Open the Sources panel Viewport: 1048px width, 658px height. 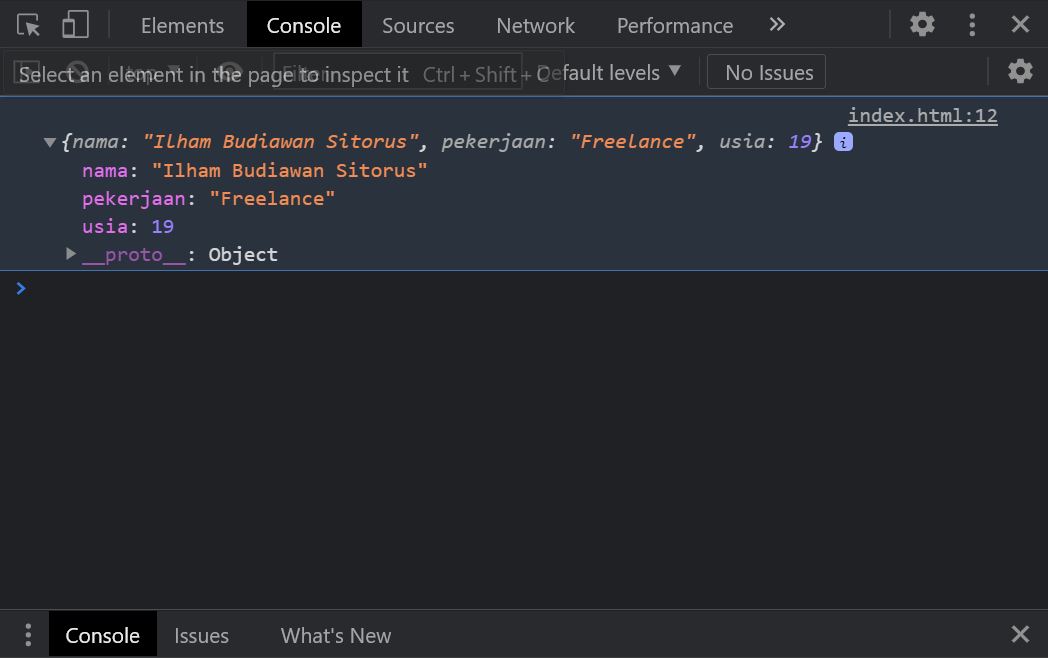[x=417, y=25]
